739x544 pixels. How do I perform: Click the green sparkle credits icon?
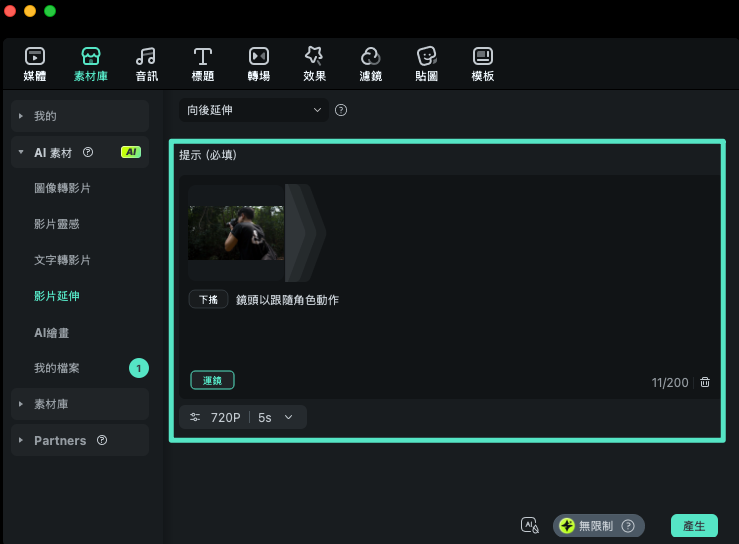click(567, 526)
